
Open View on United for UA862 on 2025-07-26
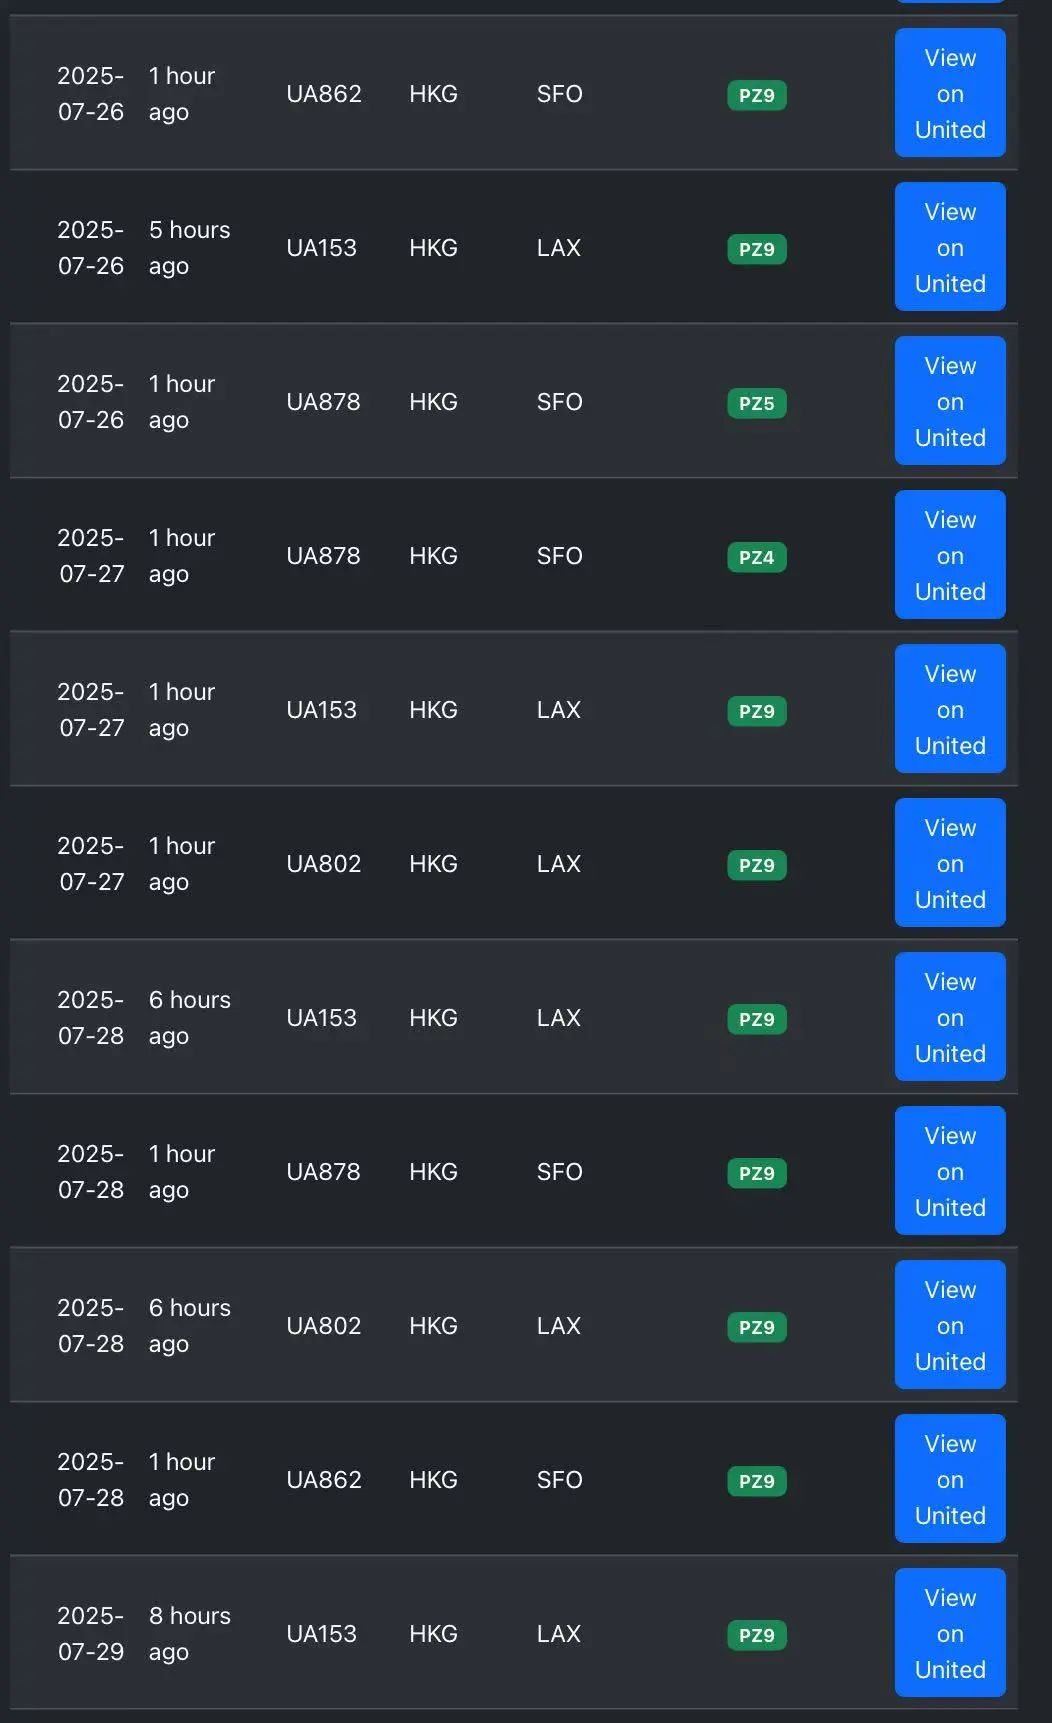click(x=949, y=93)
